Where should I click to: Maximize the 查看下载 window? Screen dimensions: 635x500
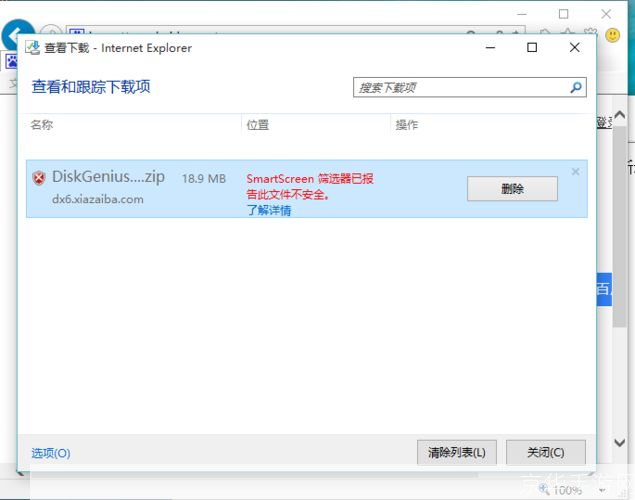(532, 47)
